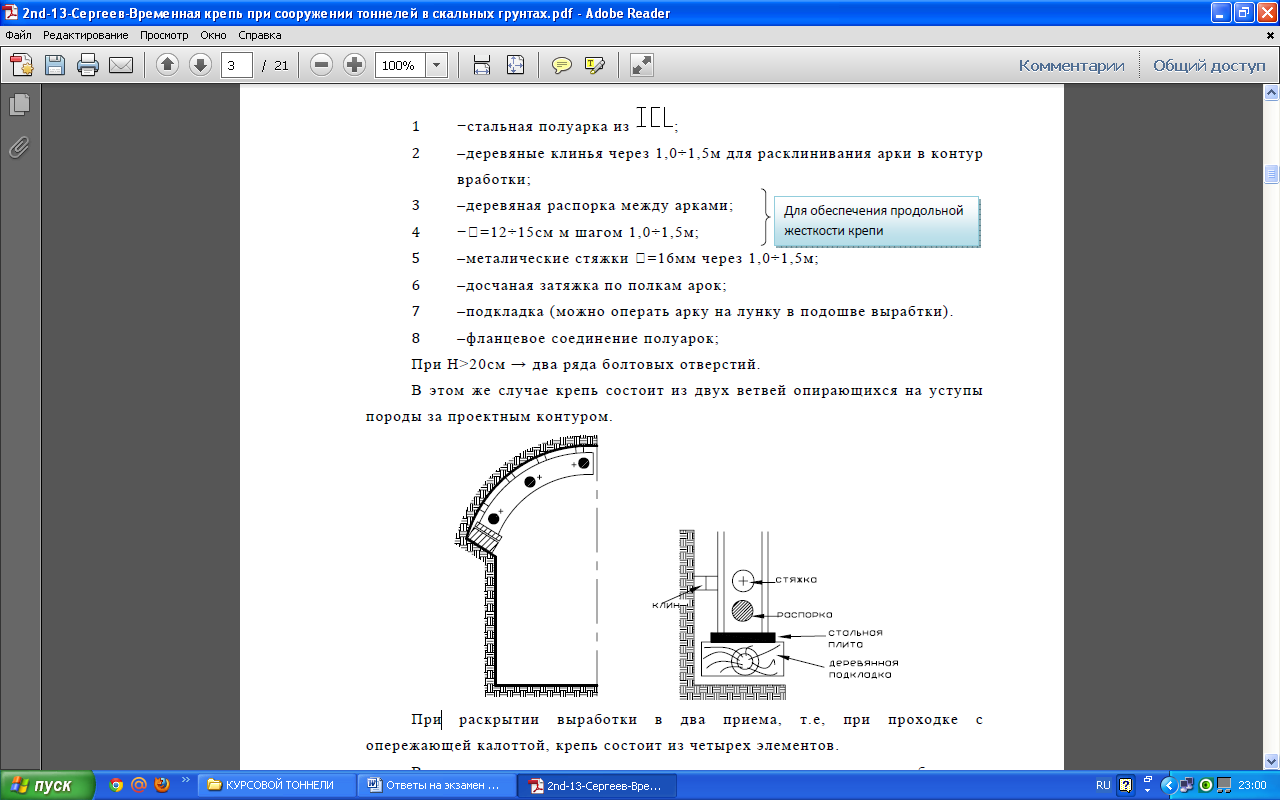Click the total pages text '/ 21'
The height and width of the screenshot is (800, 1280).
[275, 65]
